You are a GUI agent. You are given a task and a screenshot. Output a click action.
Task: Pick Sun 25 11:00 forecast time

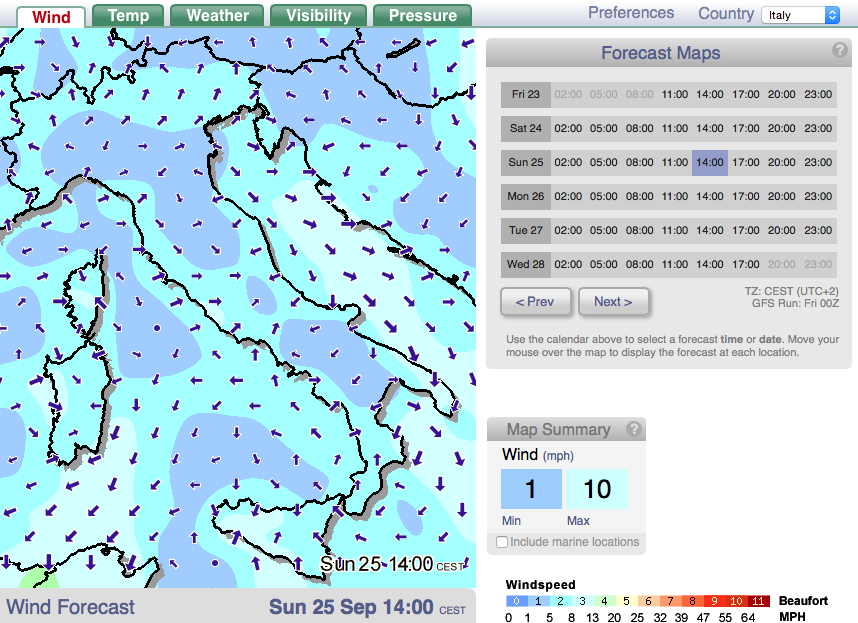[675, 162]
